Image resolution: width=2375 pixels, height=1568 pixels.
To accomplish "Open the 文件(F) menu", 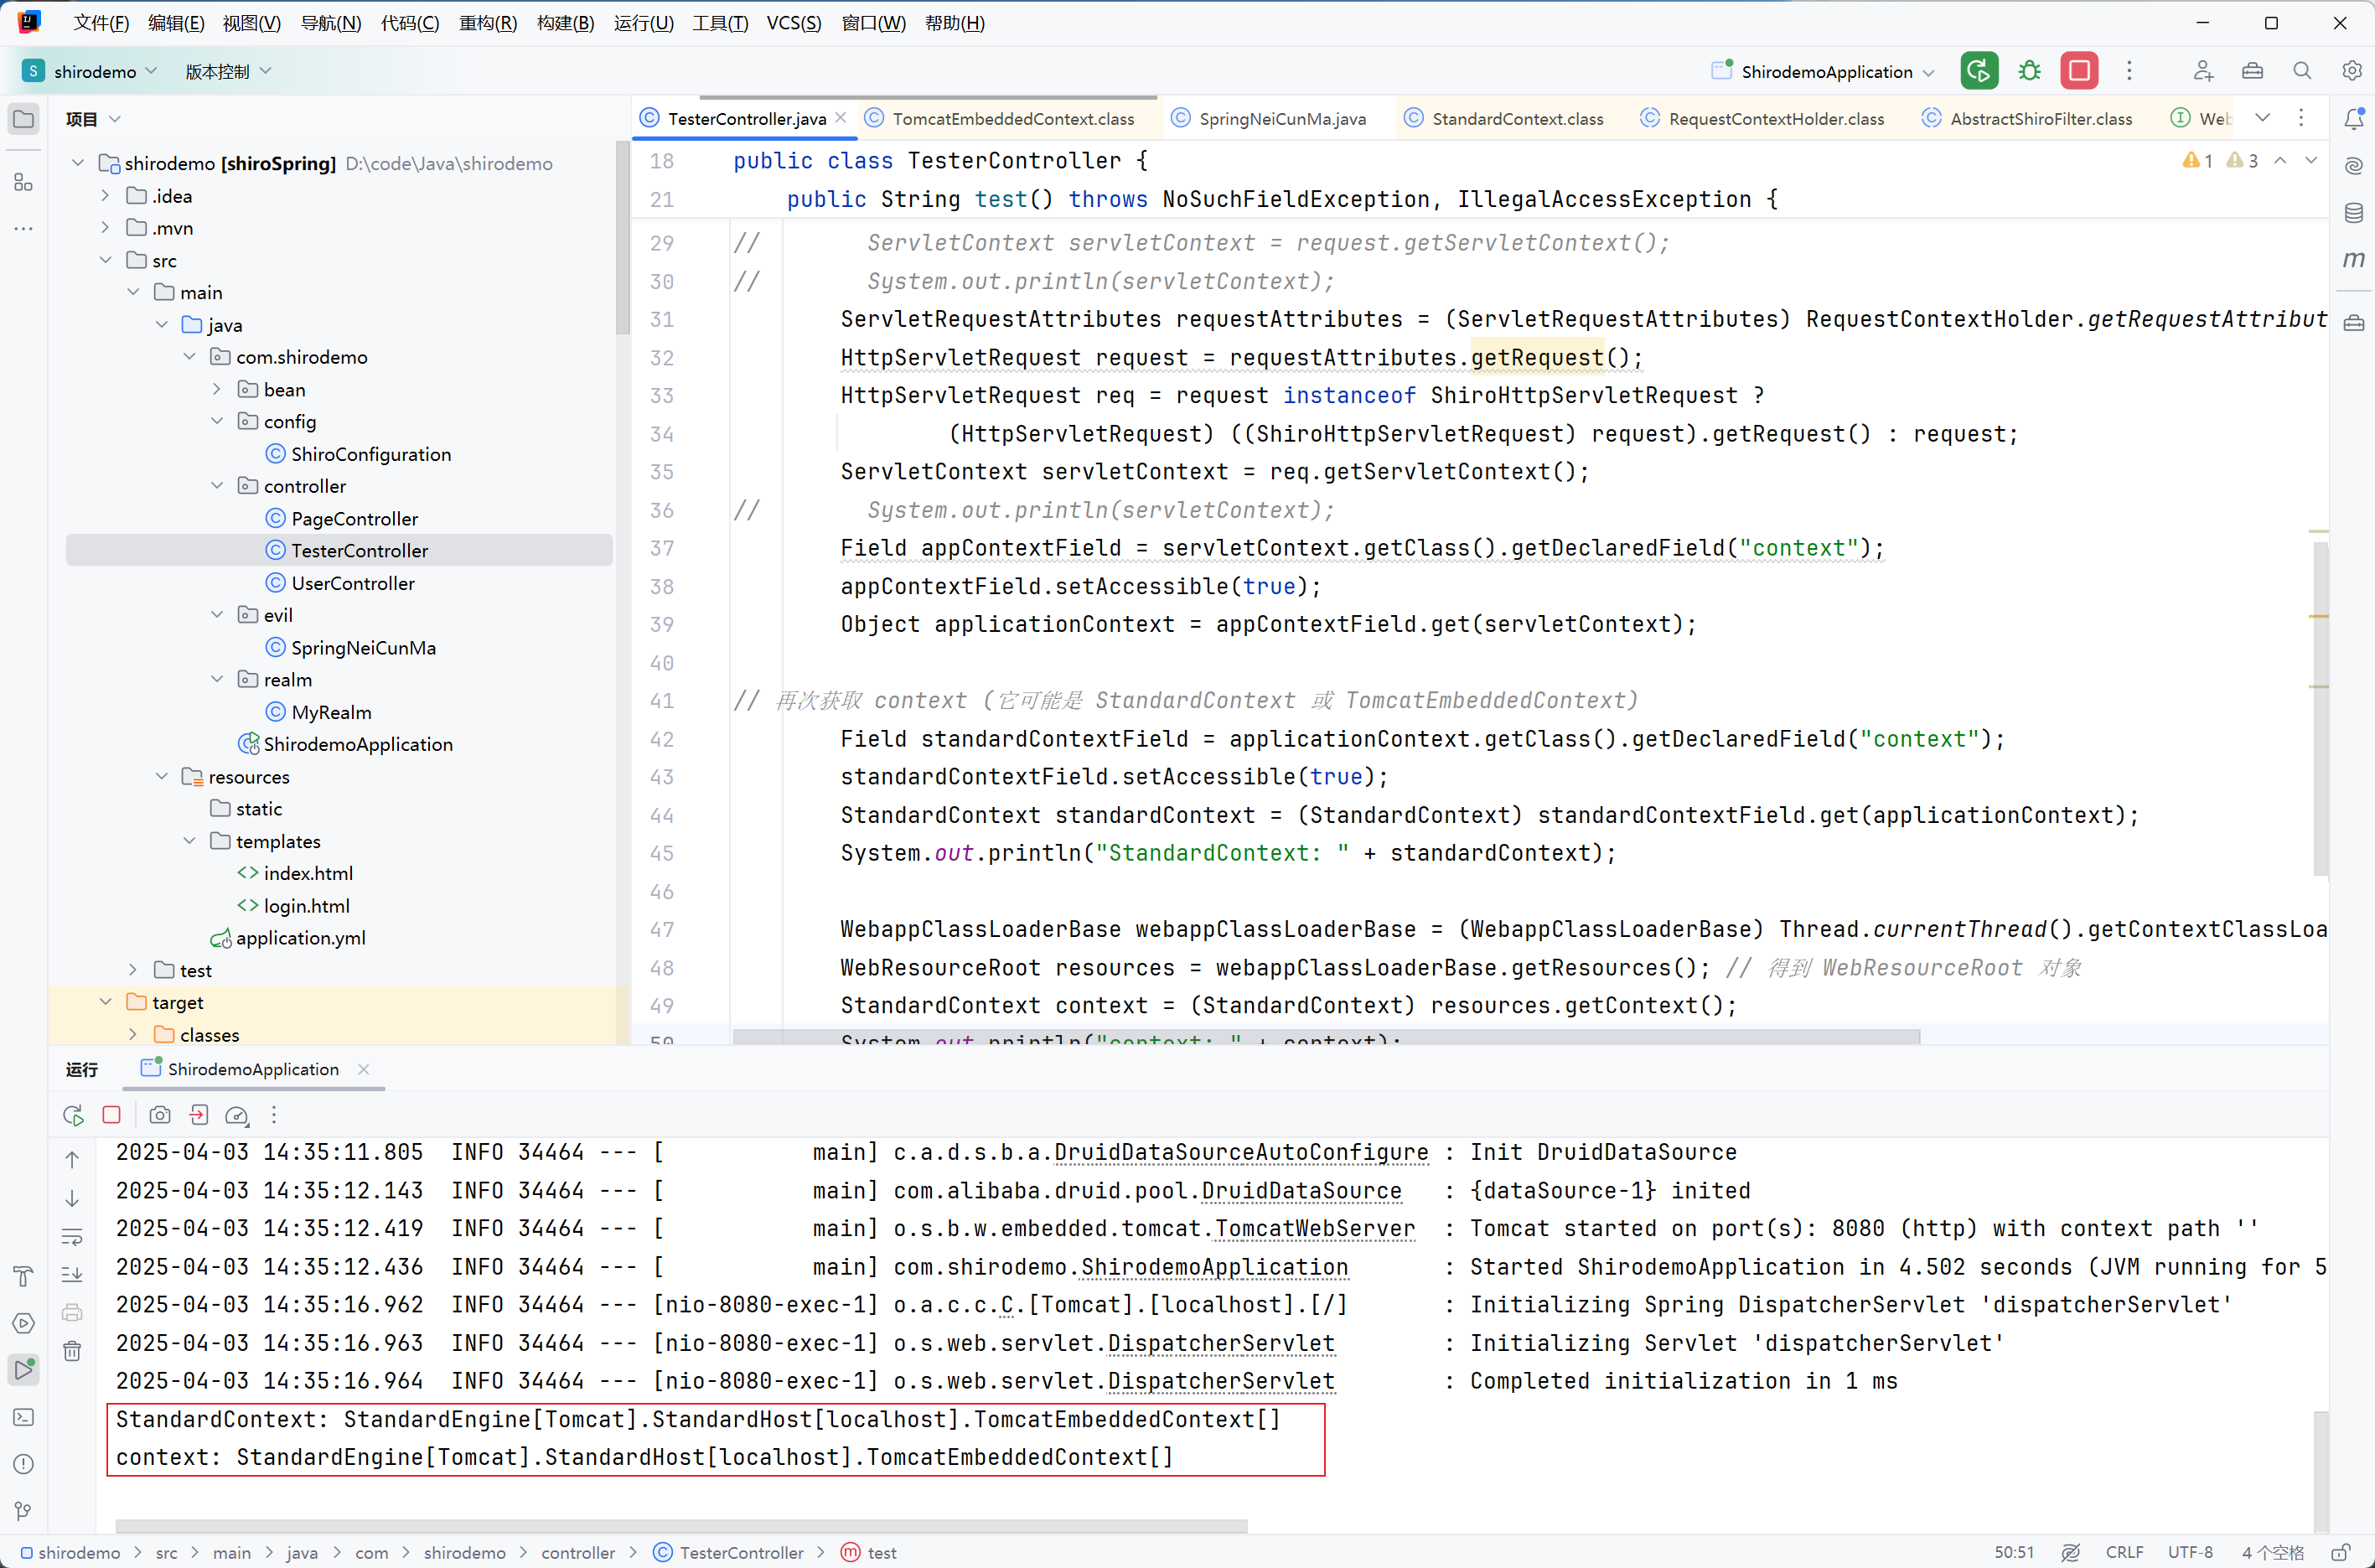I will click(101, 23).
